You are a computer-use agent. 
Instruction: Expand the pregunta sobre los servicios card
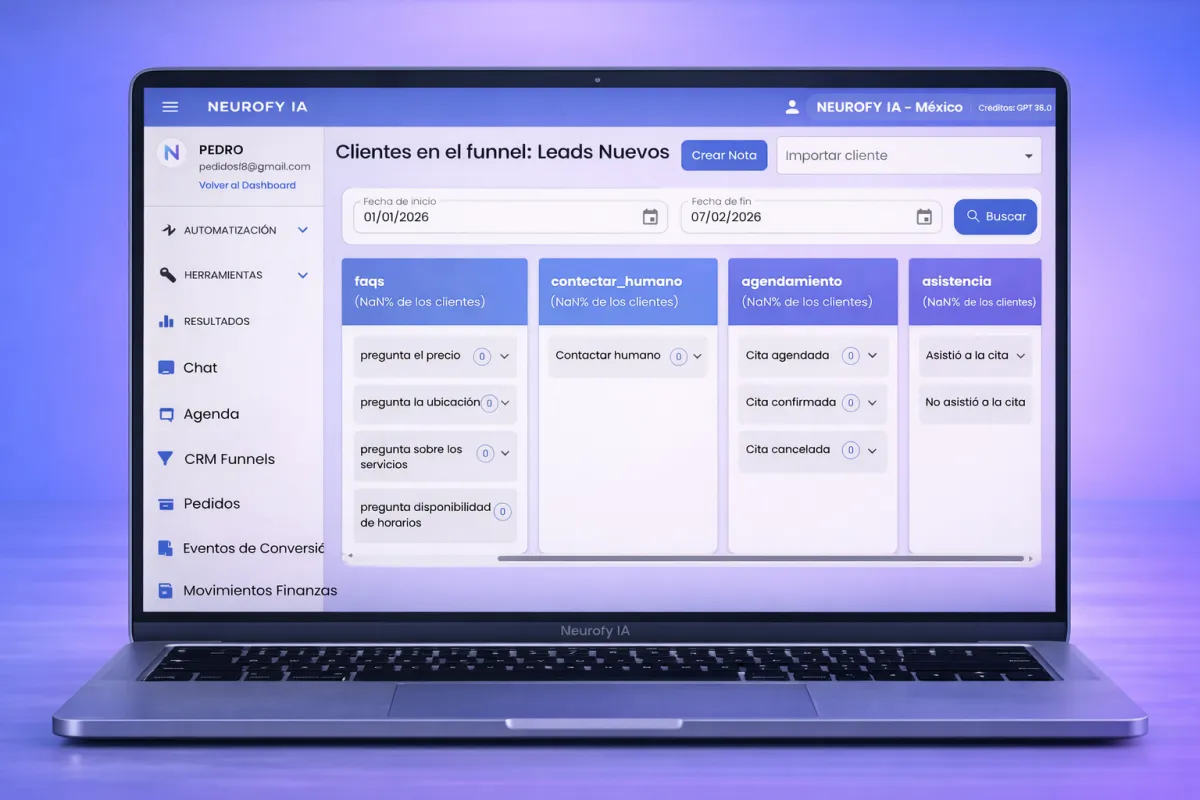(506, 453)
